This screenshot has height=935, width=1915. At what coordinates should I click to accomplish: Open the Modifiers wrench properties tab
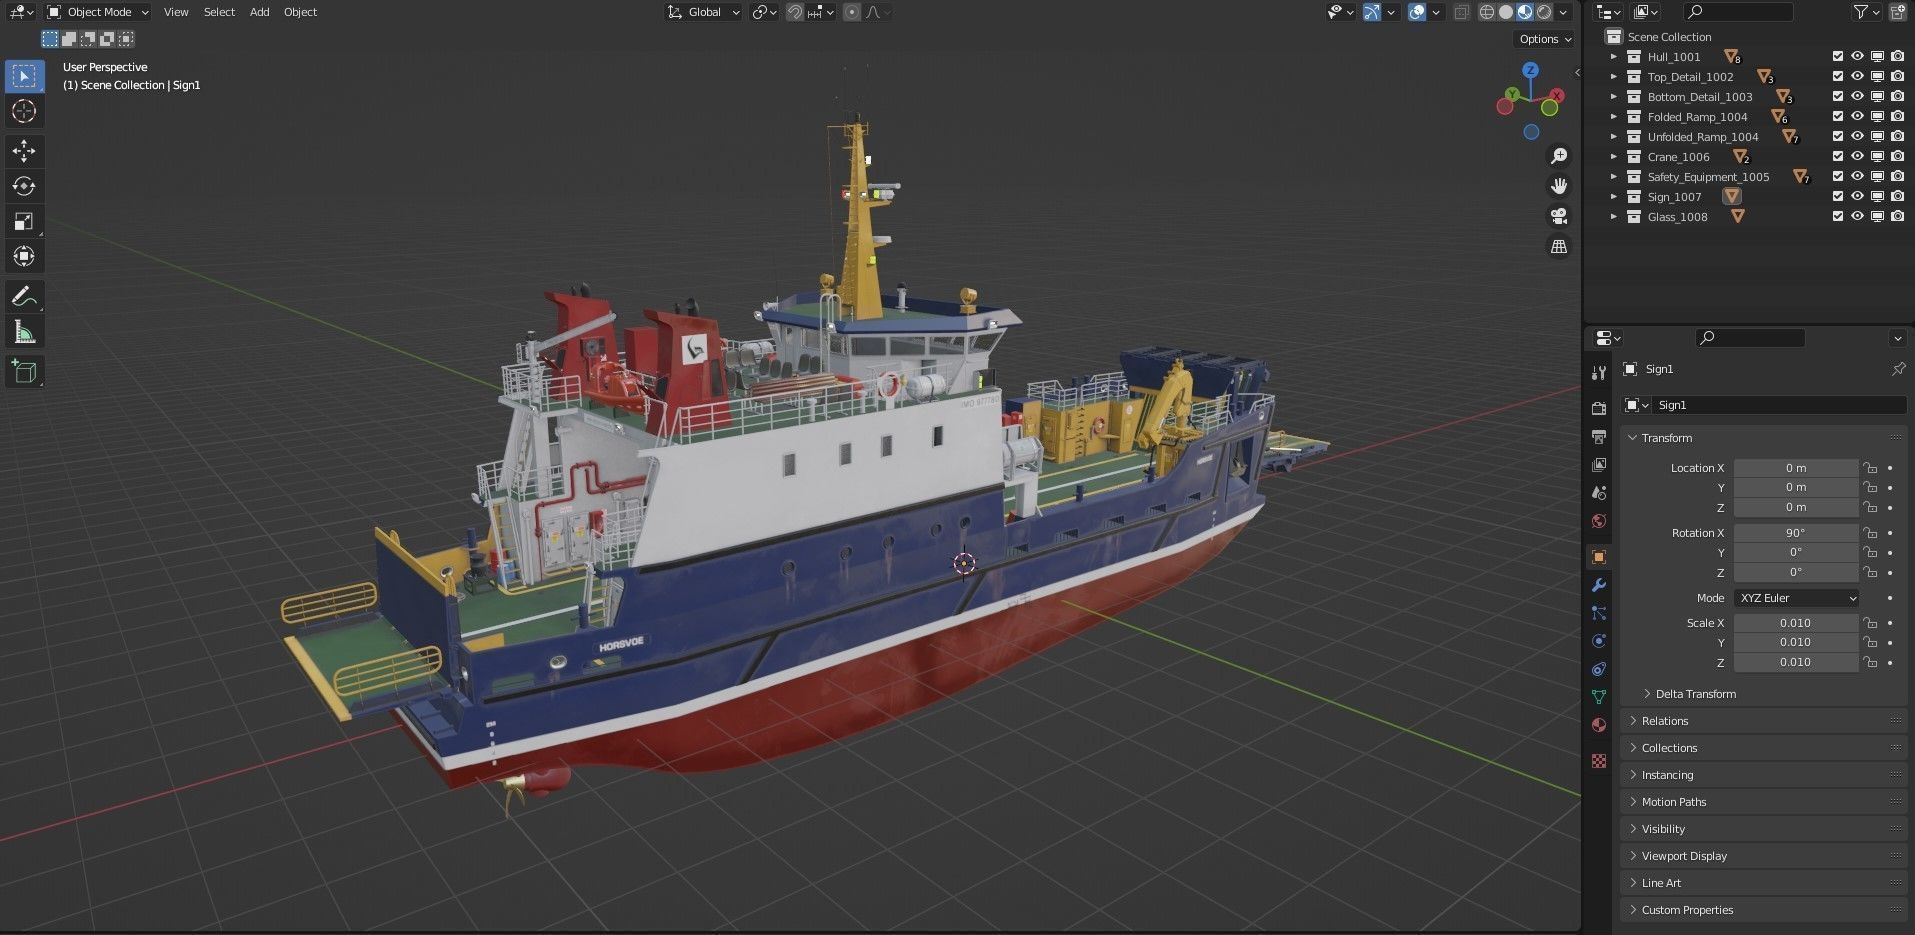click(1598, 585)
